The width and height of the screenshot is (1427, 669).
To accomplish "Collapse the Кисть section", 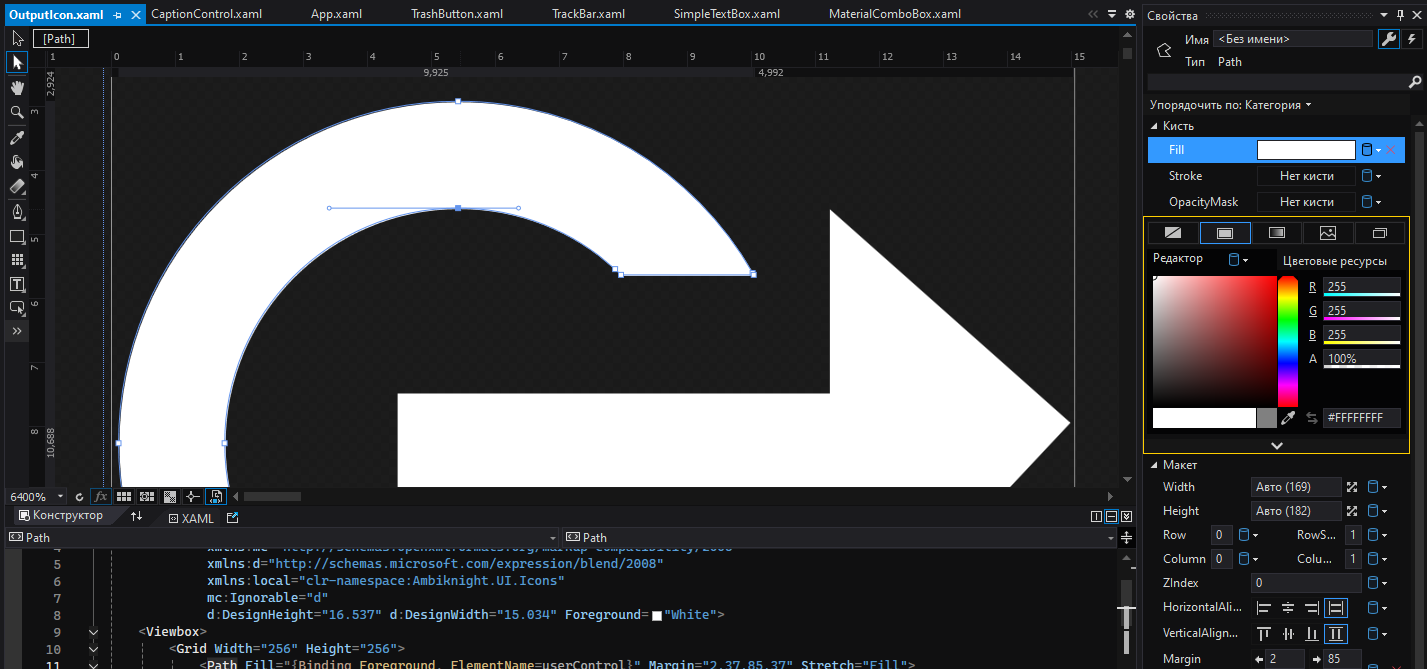I will point(1154,126).
